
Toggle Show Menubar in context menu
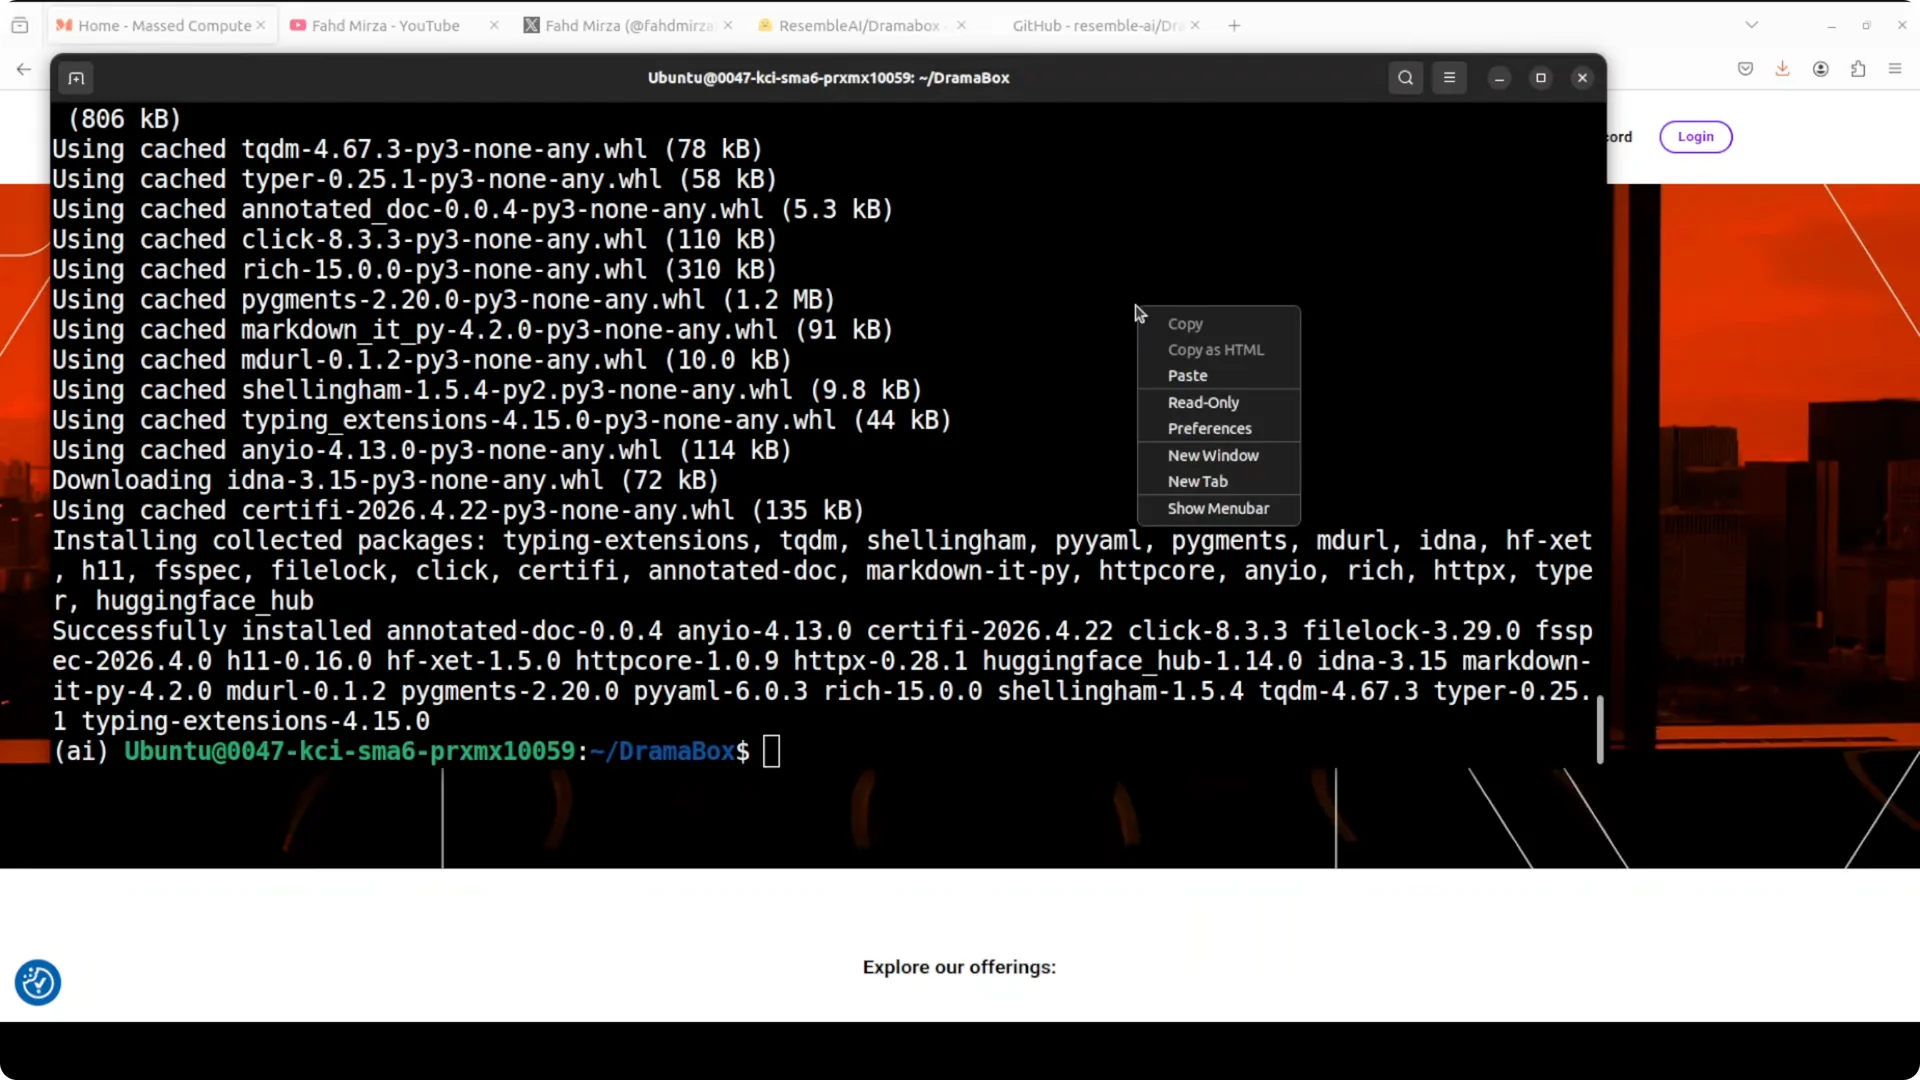tap(1218, 508)
